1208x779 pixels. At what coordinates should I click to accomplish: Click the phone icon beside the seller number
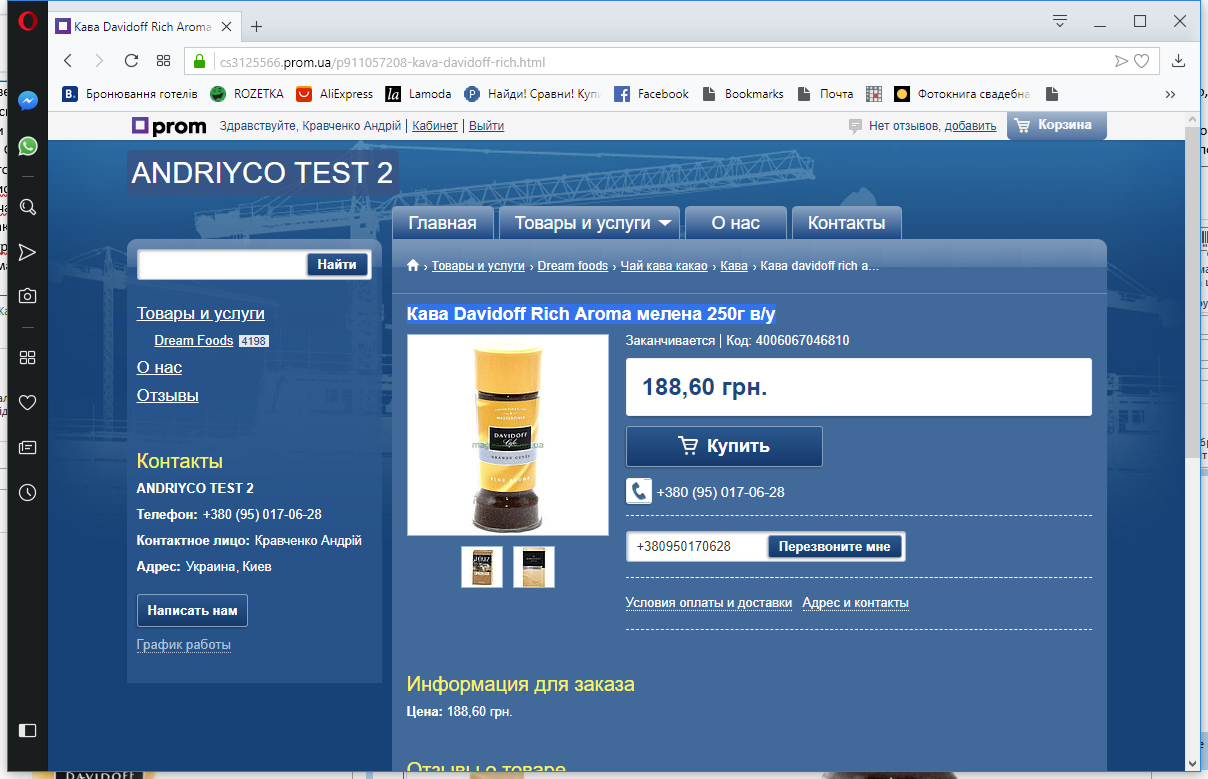click(x=639, y=491)
